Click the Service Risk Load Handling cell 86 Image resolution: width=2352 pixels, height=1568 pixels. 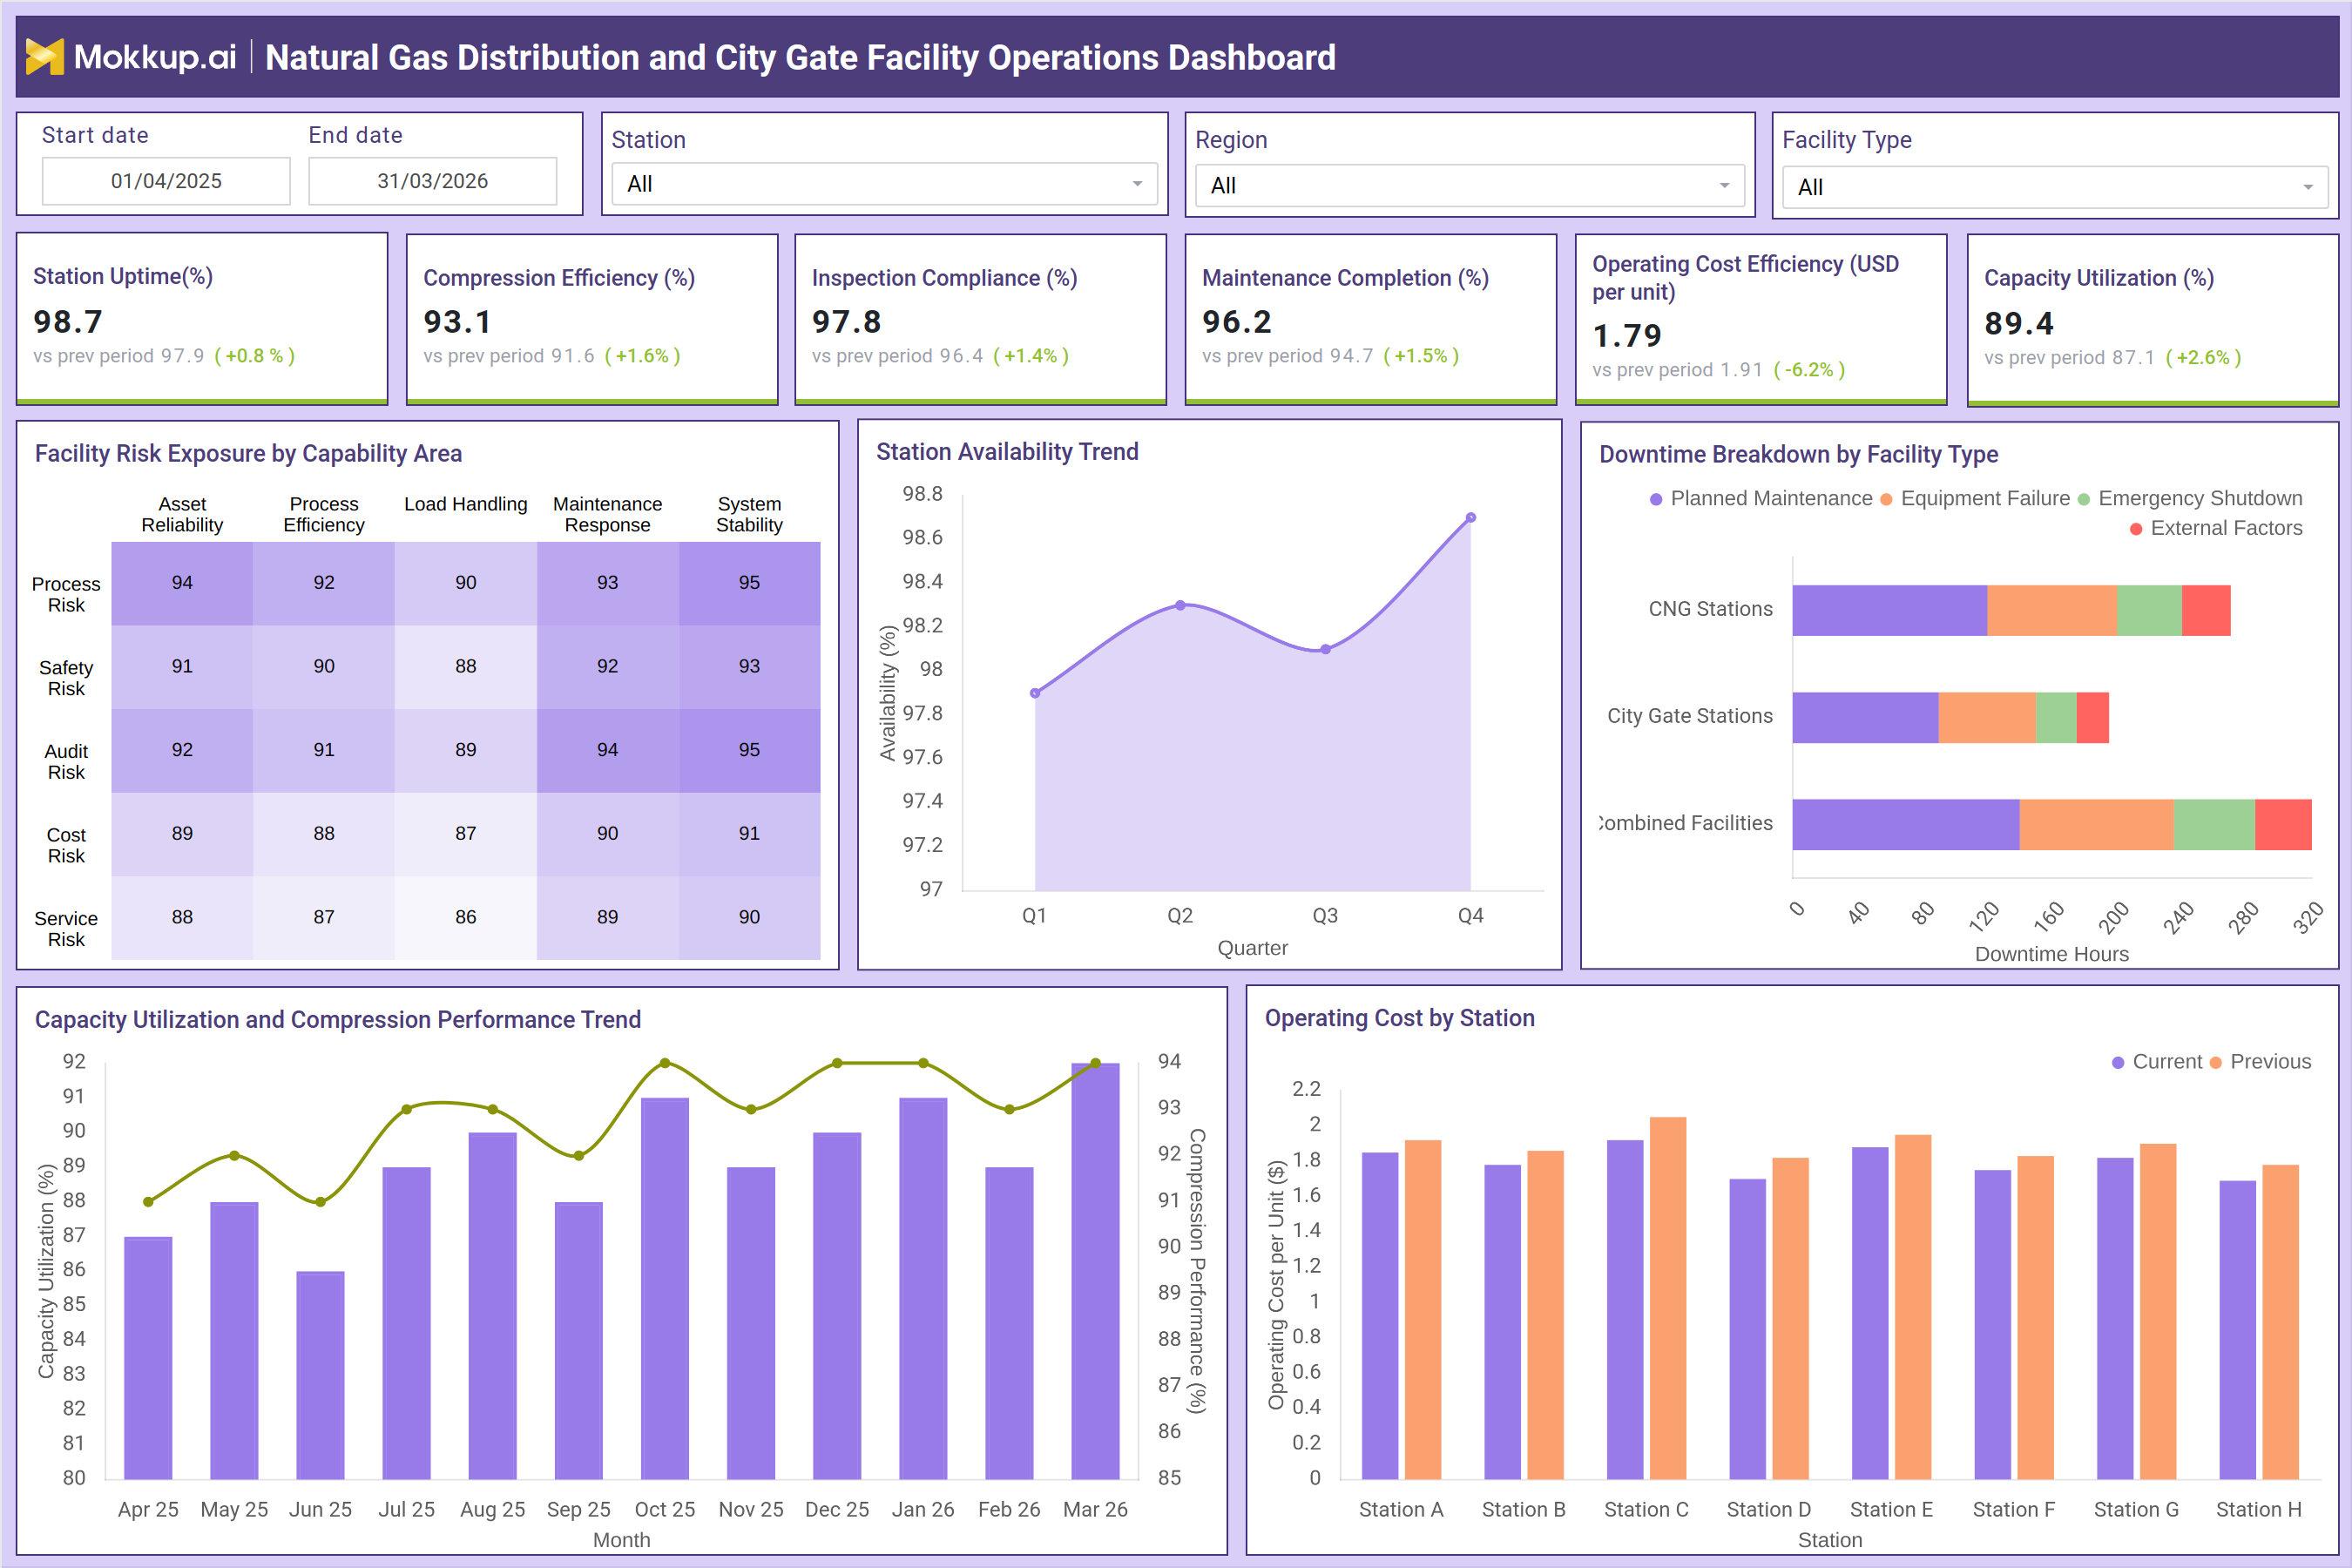(x=466, y=918)
